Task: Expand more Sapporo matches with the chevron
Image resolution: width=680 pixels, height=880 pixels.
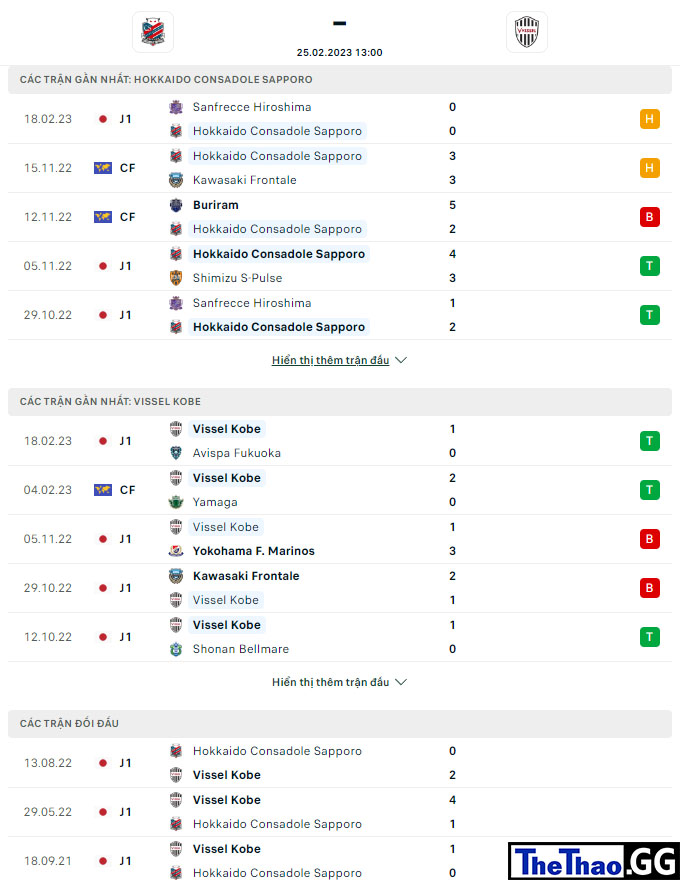Action: pos(401,360)
